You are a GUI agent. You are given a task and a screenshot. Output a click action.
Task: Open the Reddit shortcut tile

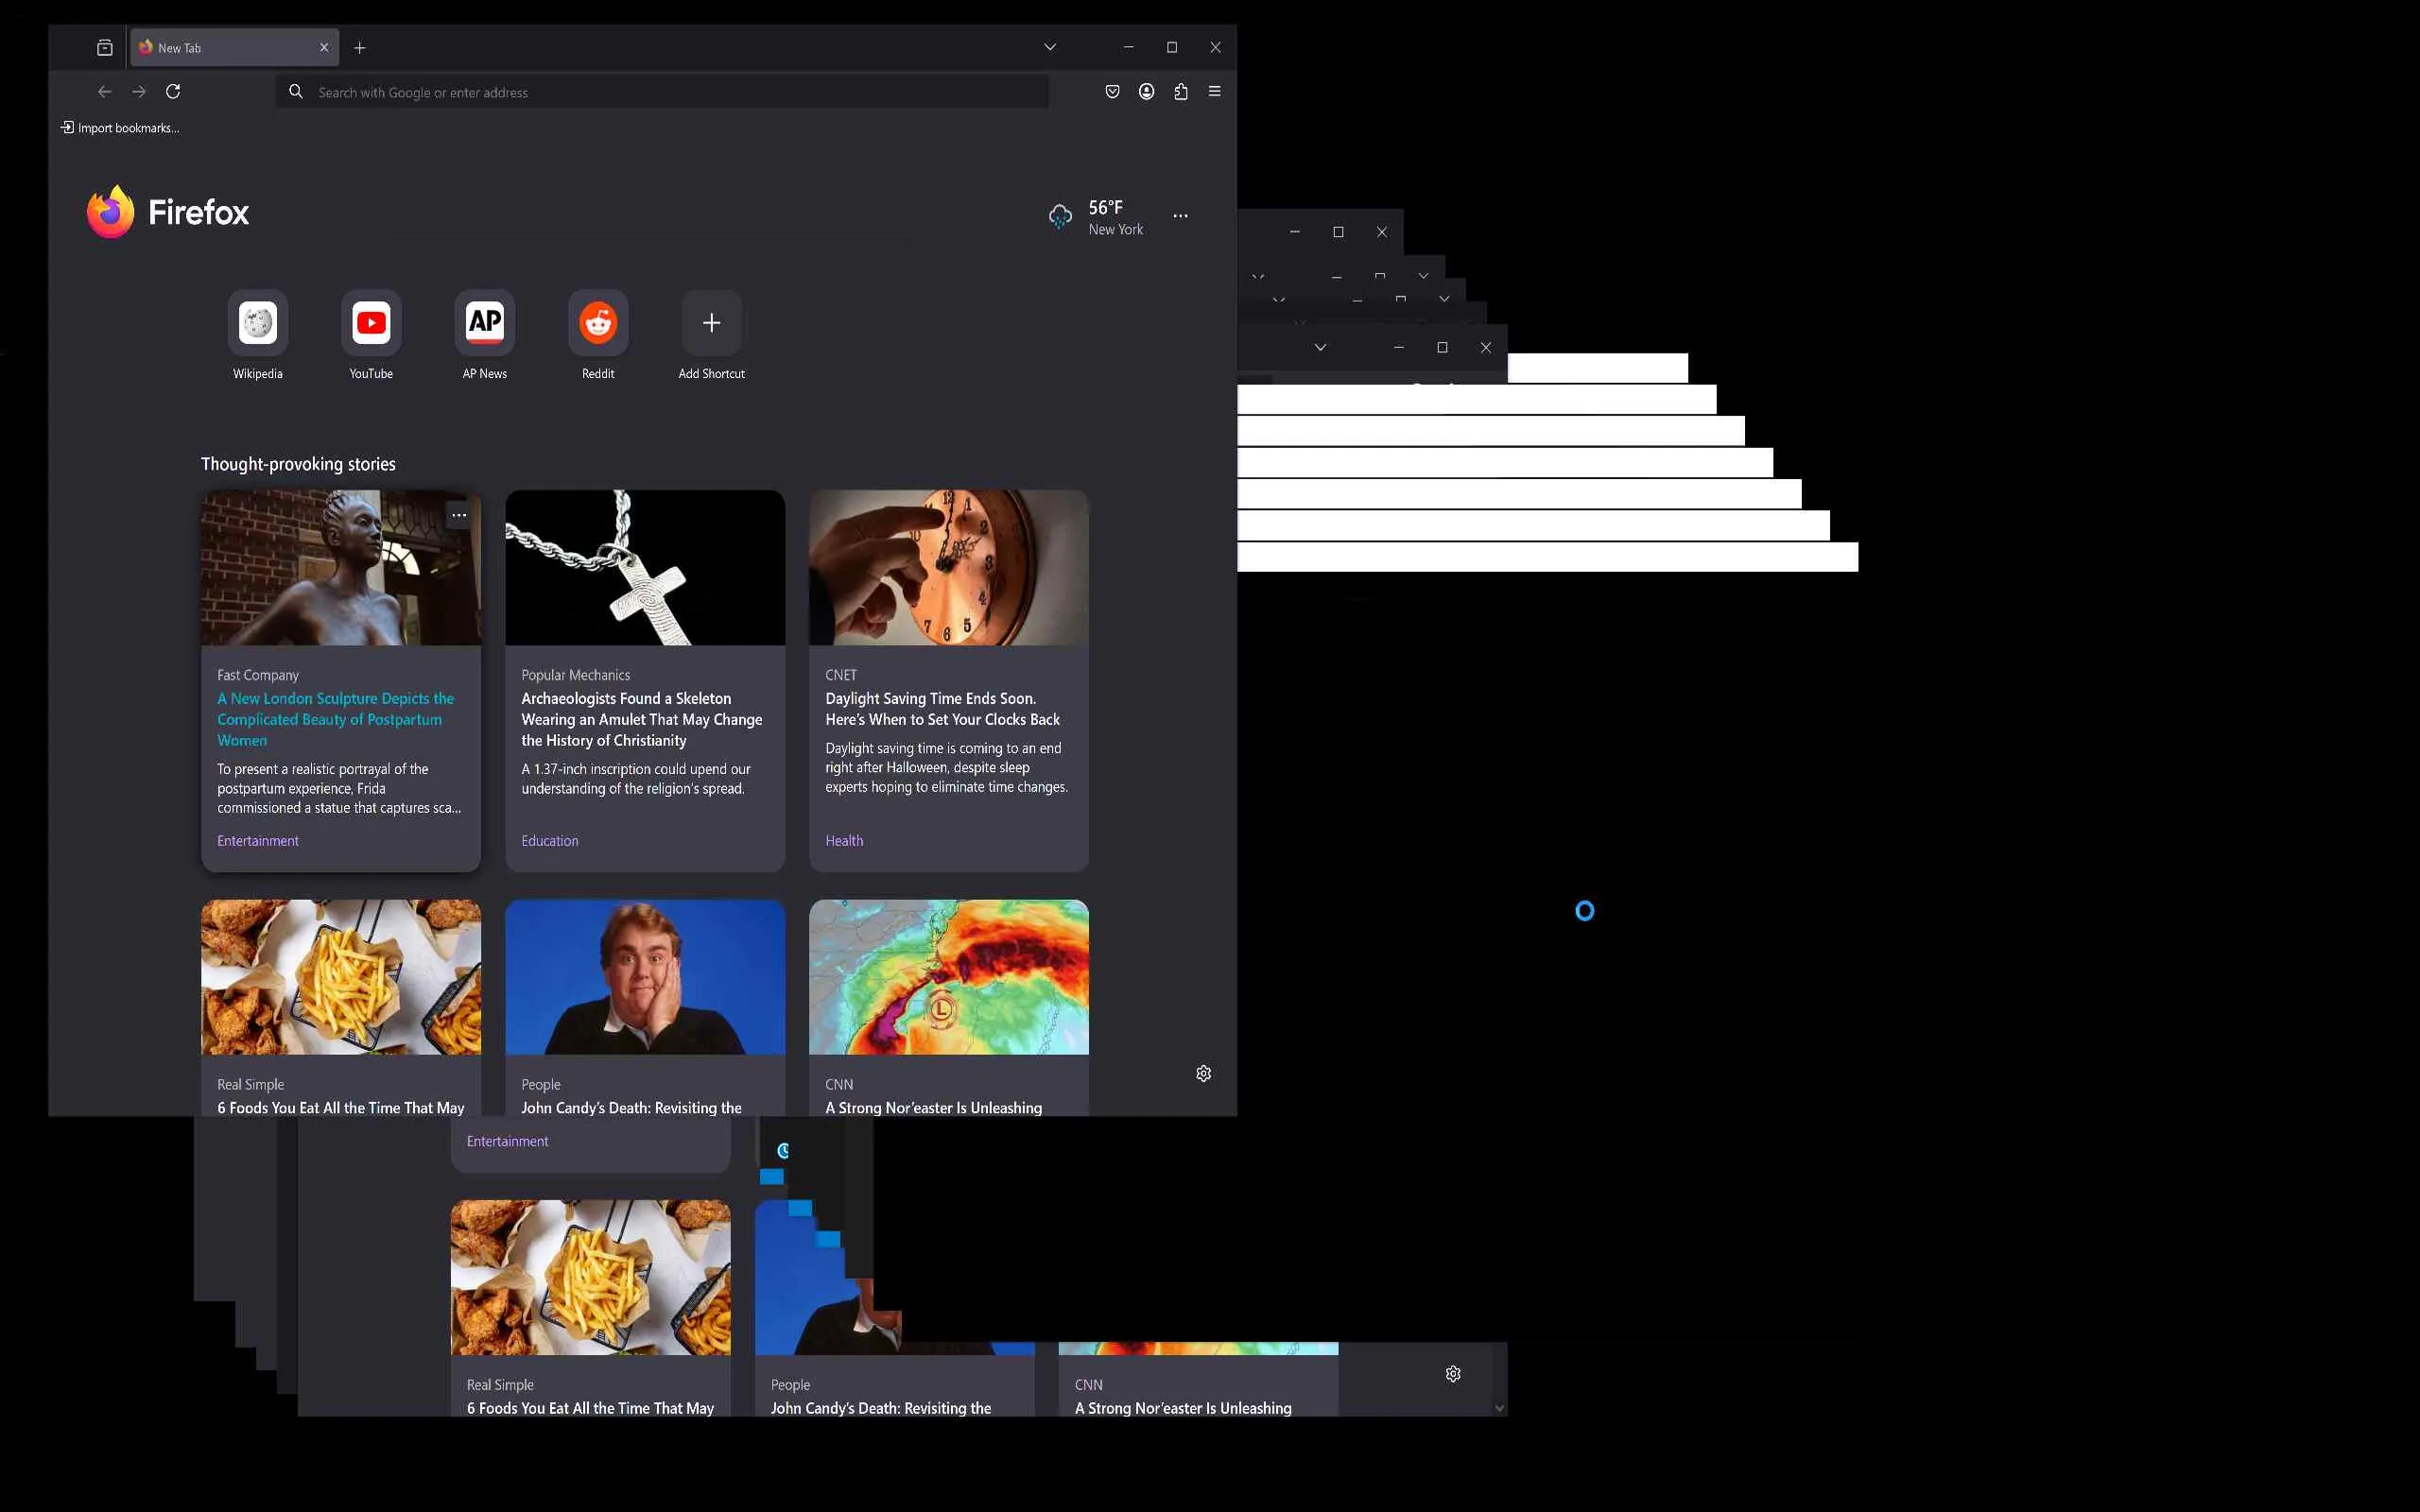[598, 323]
